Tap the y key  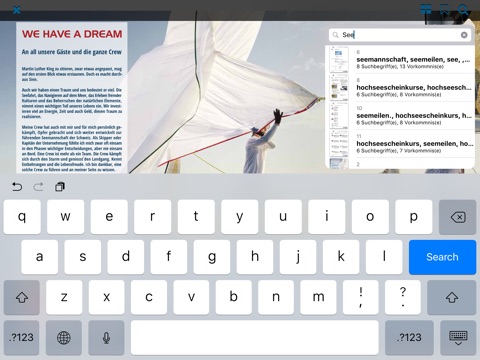coord(239,217)
